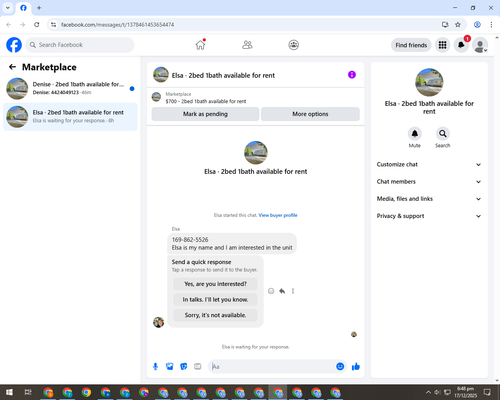
Task: Click the Mark as pending button
Action: click(205, 114)
